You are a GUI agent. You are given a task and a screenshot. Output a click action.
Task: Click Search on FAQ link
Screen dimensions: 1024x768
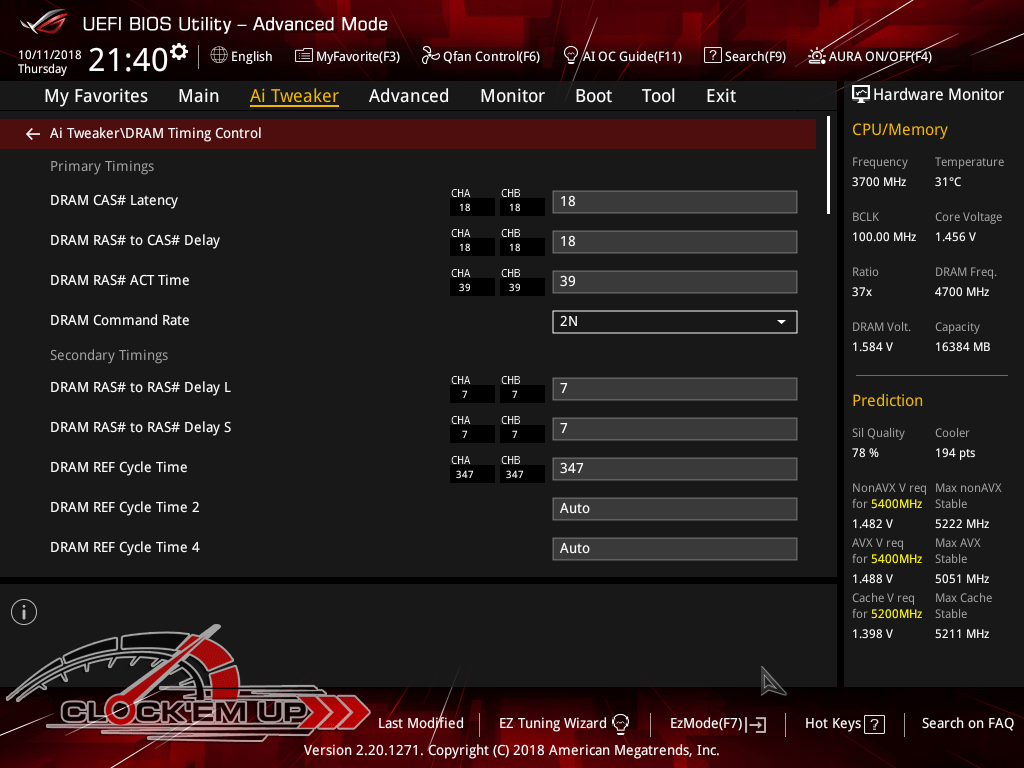tap(967, 723)
